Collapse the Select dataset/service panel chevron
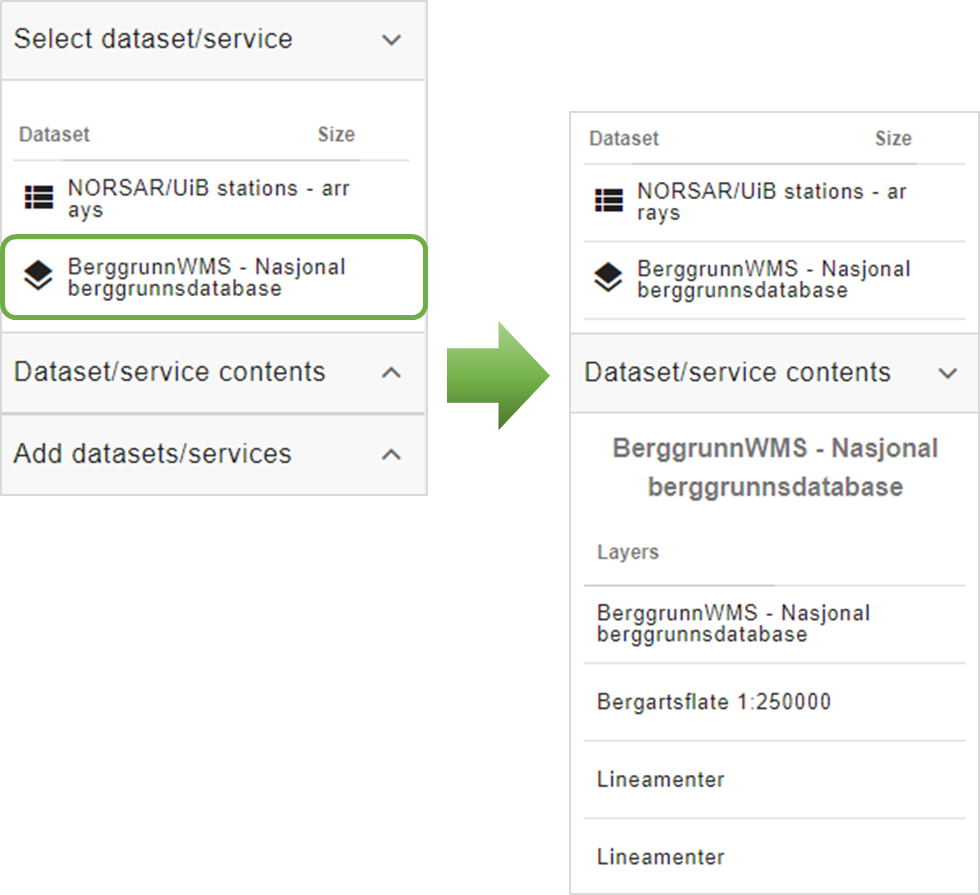Image resolution: width=980 pixels, height=895 pixels. pos(391,40)
